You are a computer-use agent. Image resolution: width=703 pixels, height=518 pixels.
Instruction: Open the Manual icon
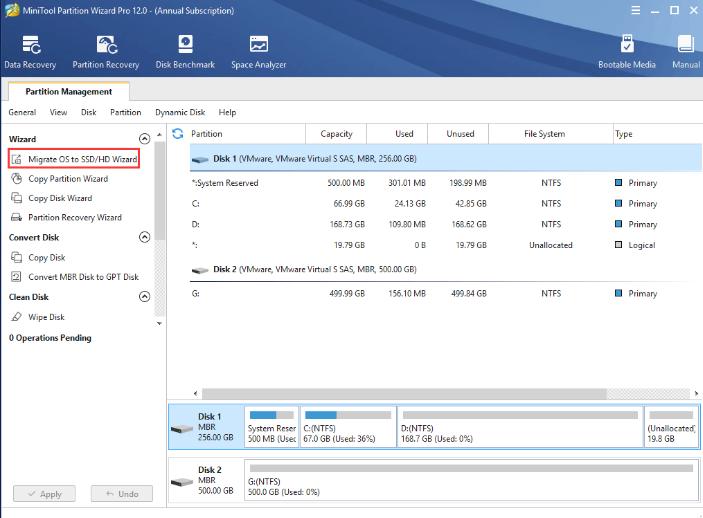coord(686,52)
